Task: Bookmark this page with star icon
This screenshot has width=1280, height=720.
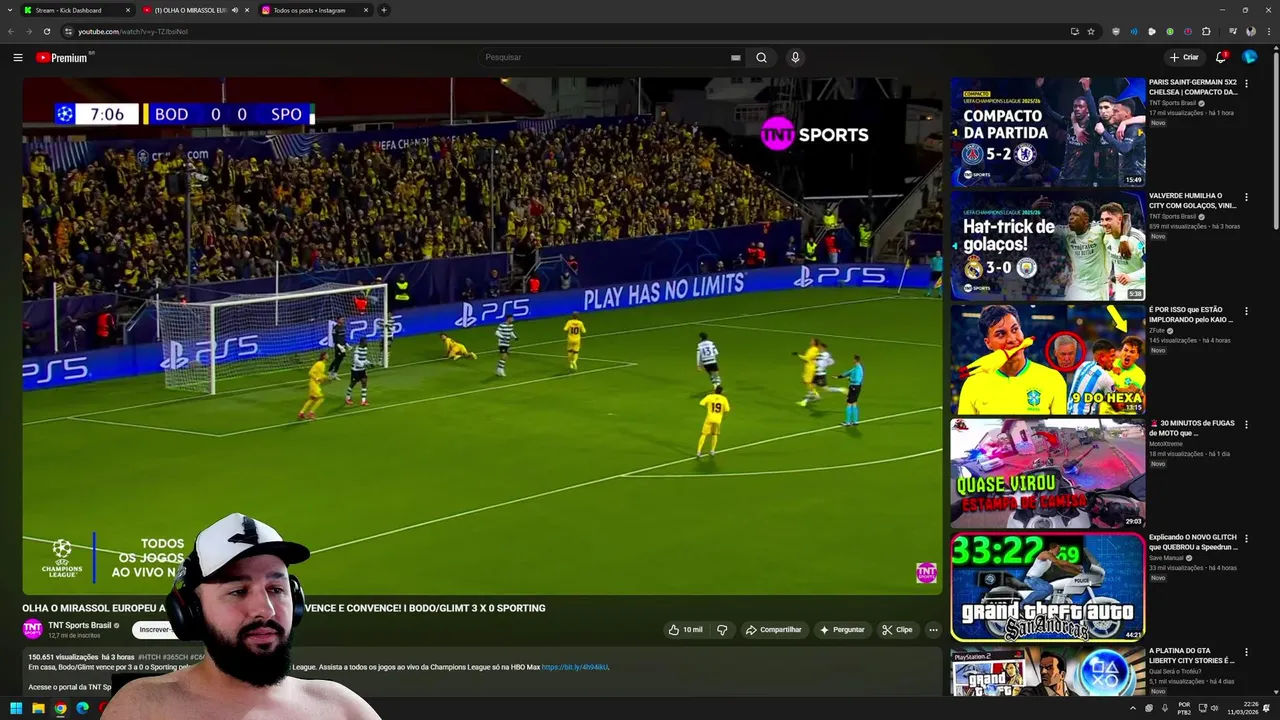Action: point(1091,31)
